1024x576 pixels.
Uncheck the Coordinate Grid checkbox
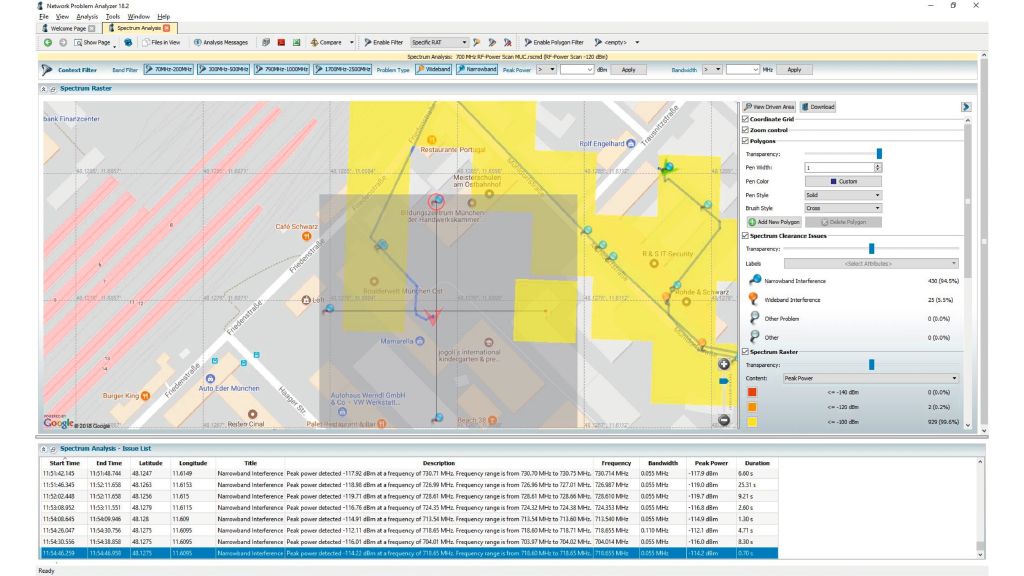pyautogui.click(x=745, y=119)
